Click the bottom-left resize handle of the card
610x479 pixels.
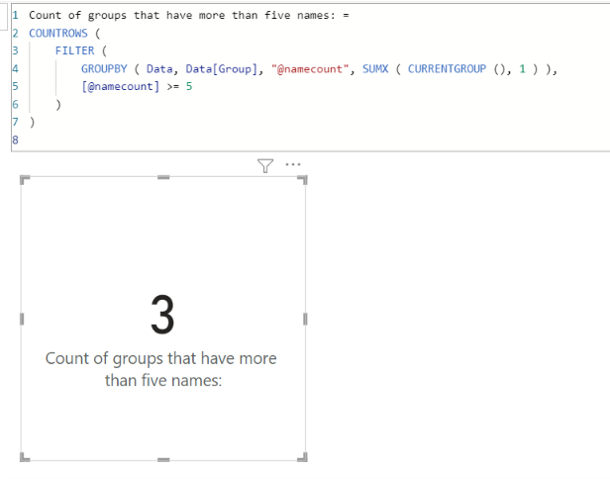click(25, 457)
